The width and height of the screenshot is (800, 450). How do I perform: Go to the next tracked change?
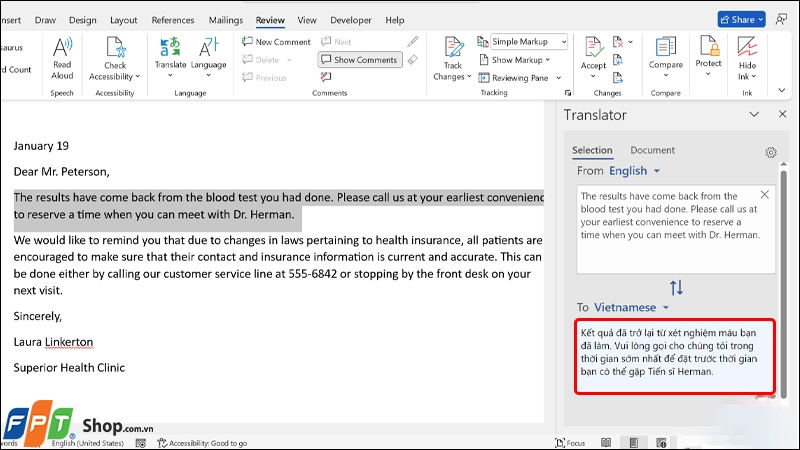618,78
